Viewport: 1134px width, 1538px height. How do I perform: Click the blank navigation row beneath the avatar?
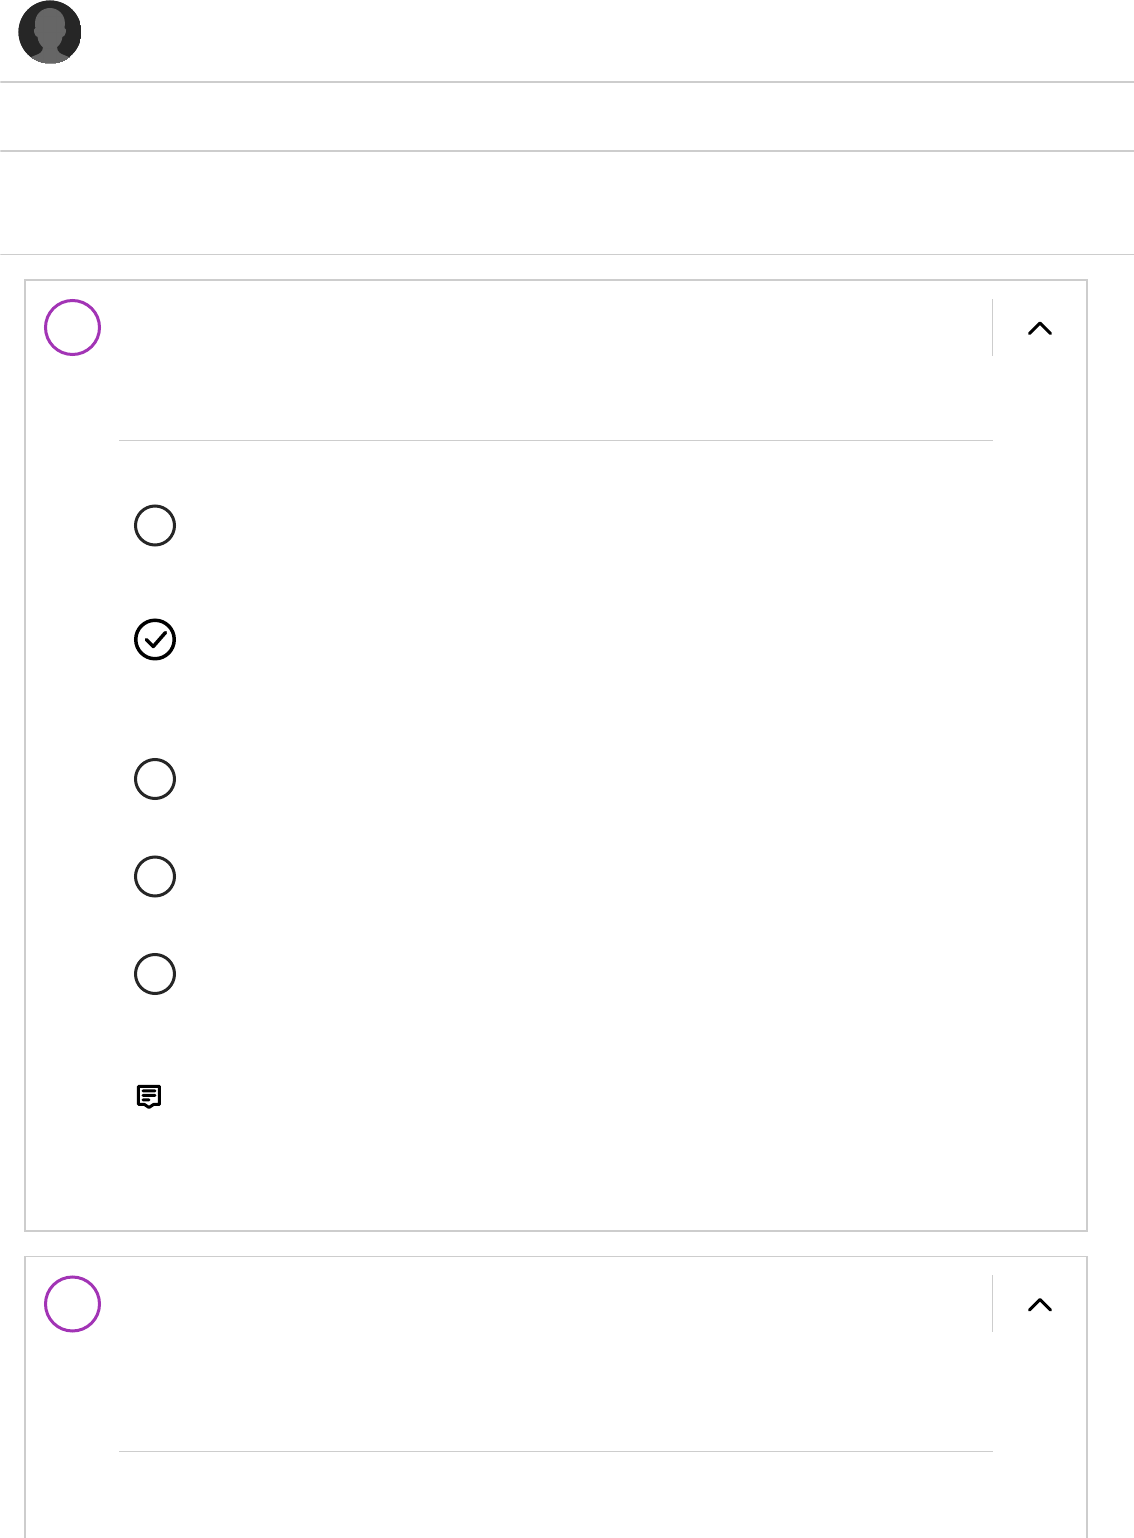click(x=567, y=117)
